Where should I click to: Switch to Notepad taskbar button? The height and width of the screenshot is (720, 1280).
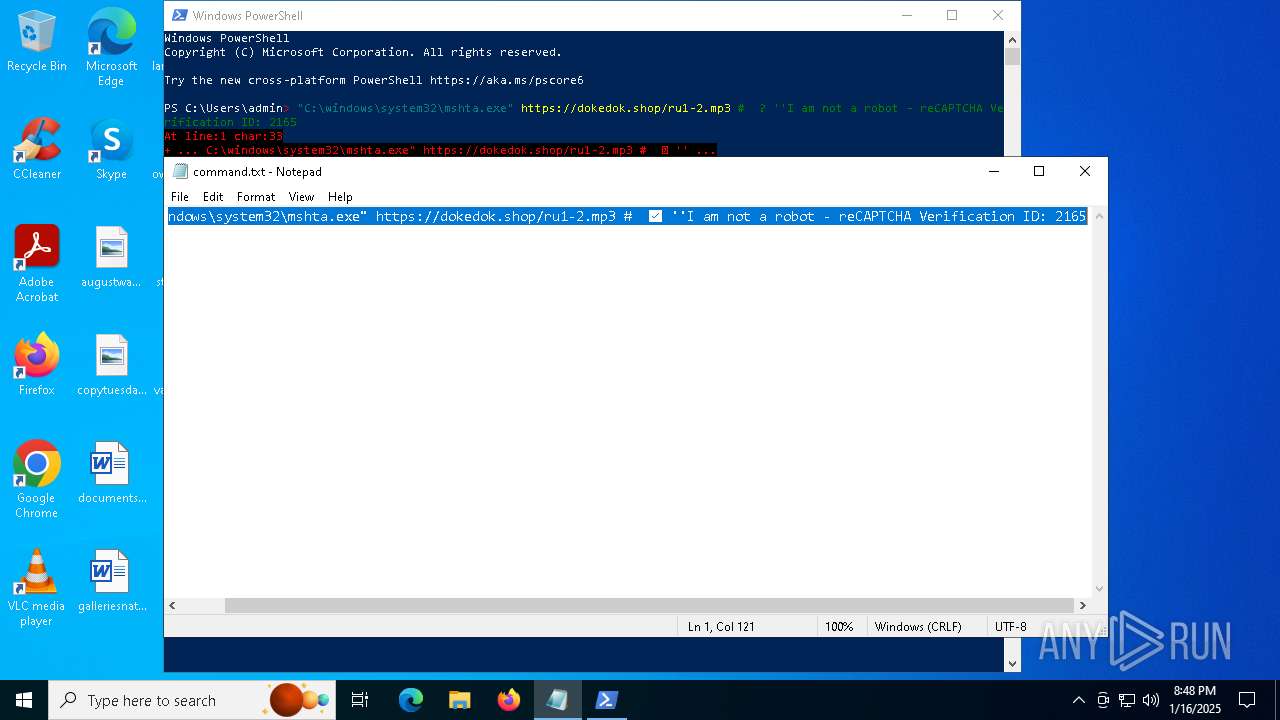[557, 700]
